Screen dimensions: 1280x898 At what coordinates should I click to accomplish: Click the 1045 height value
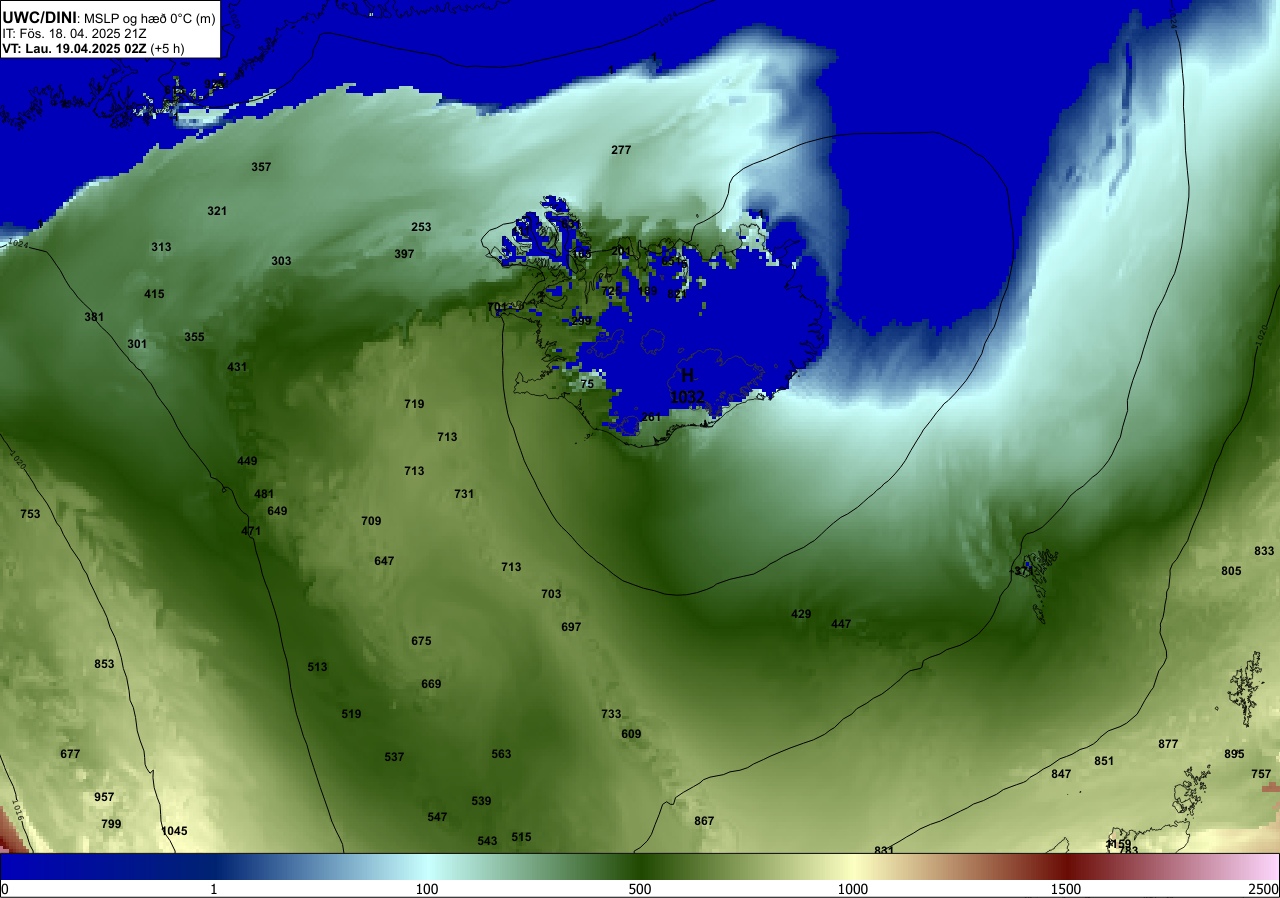pos(174,831)
